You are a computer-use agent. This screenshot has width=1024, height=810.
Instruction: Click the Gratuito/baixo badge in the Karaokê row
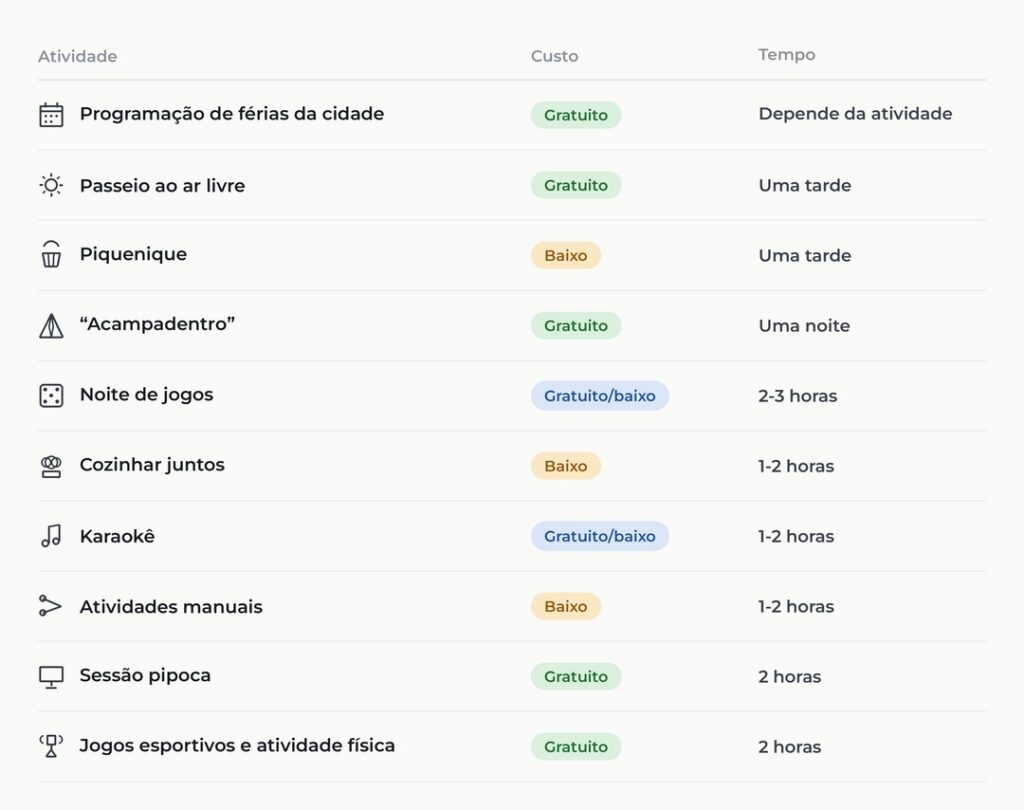tap(600, 536)
